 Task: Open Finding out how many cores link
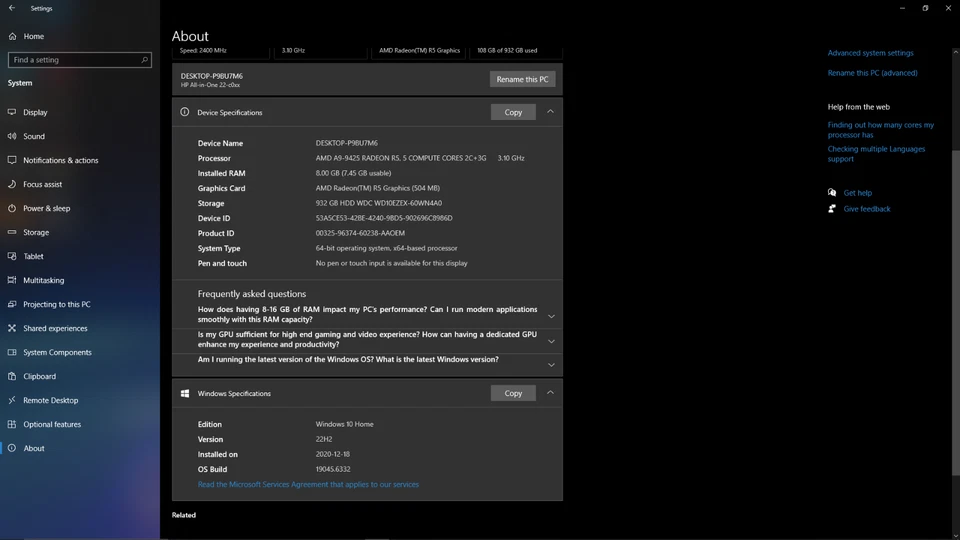(x=880, y=130)
